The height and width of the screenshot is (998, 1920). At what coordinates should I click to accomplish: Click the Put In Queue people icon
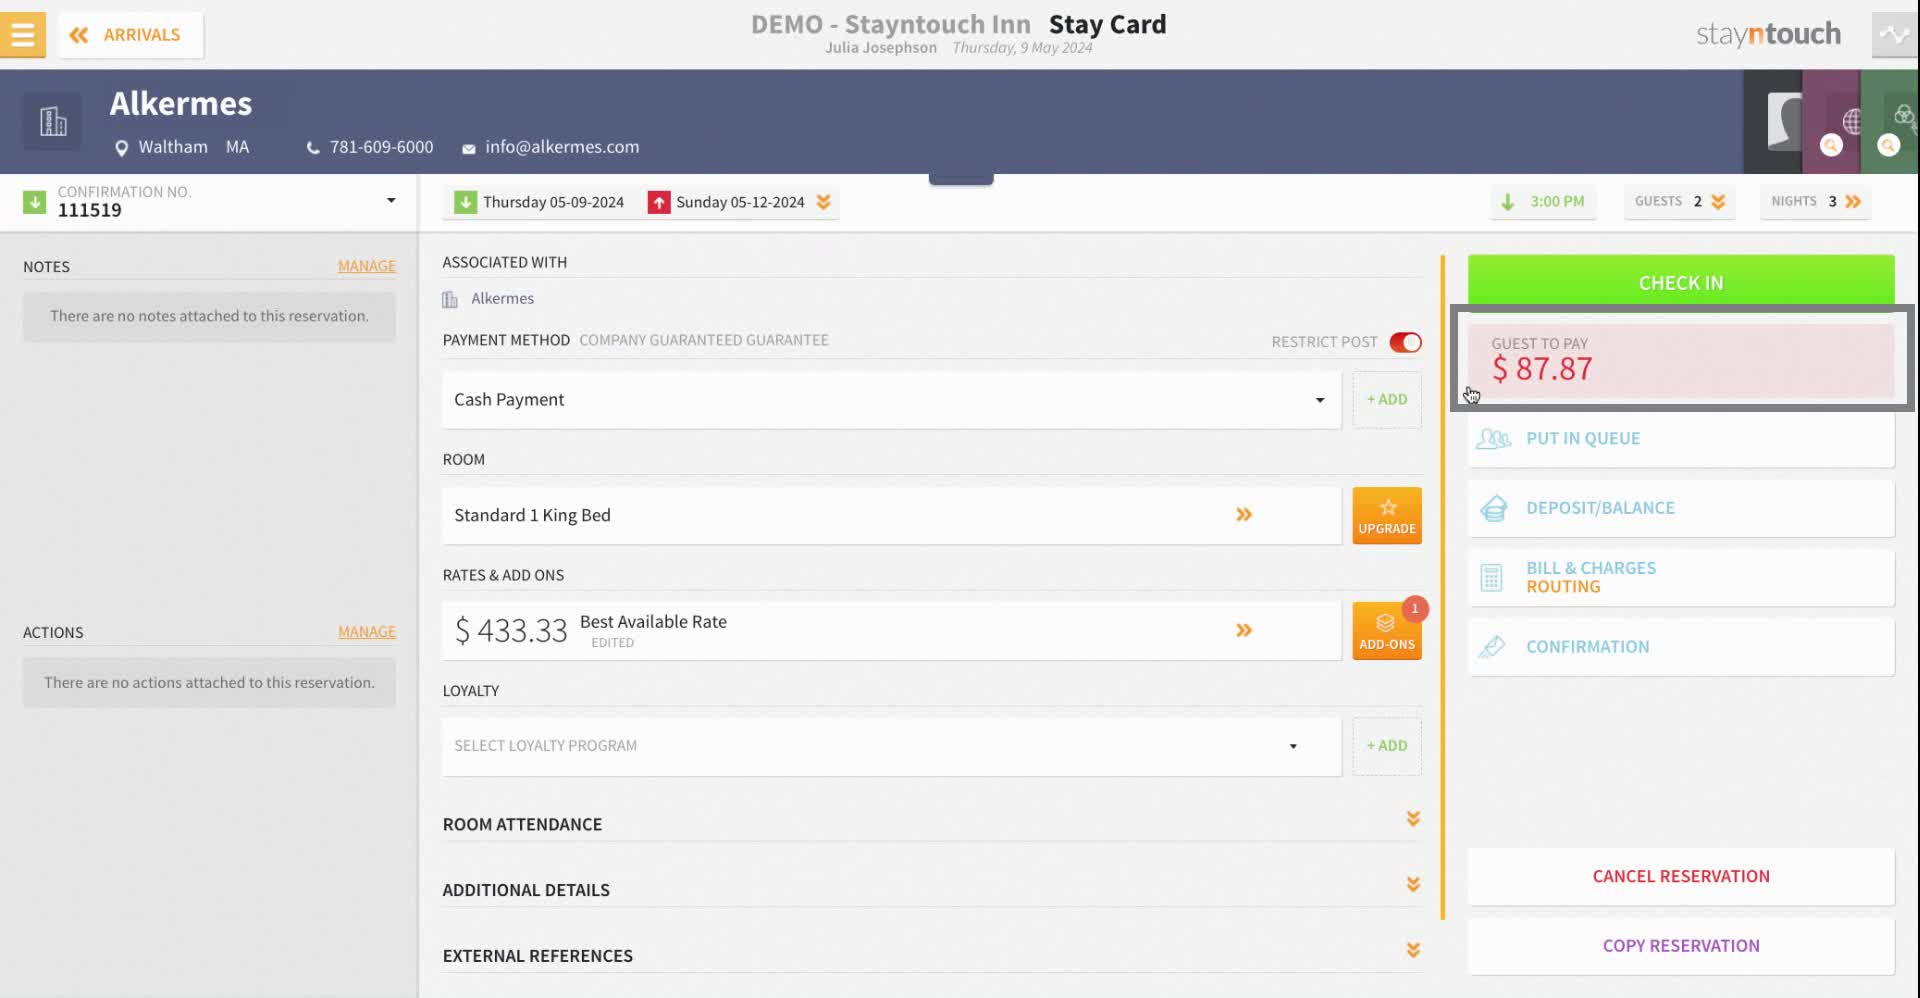(1493, 439)
